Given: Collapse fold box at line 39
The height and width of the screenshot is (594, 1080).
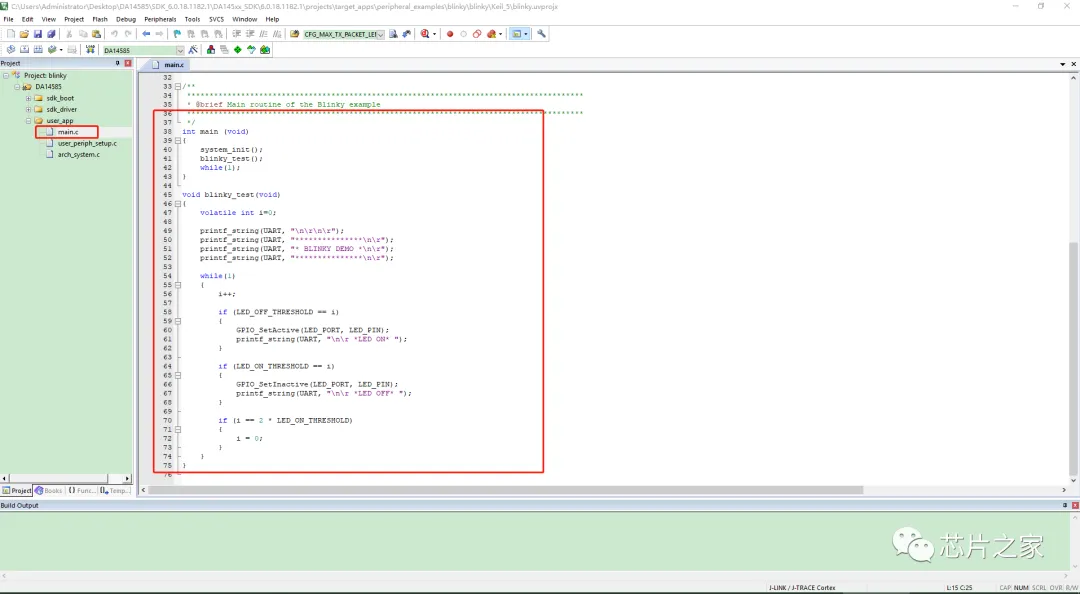Looking at the screenshot, I should pos(178,141).
